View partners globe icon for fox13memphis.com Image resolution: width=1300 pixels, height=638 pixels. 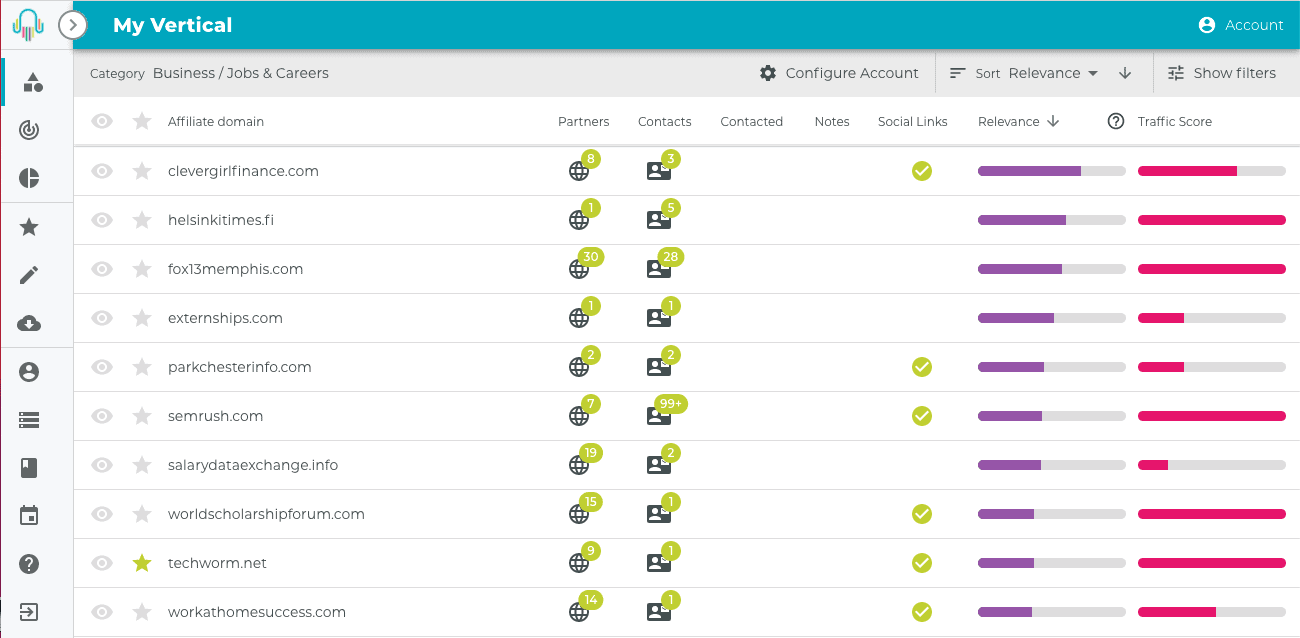[x=579, y=269]
